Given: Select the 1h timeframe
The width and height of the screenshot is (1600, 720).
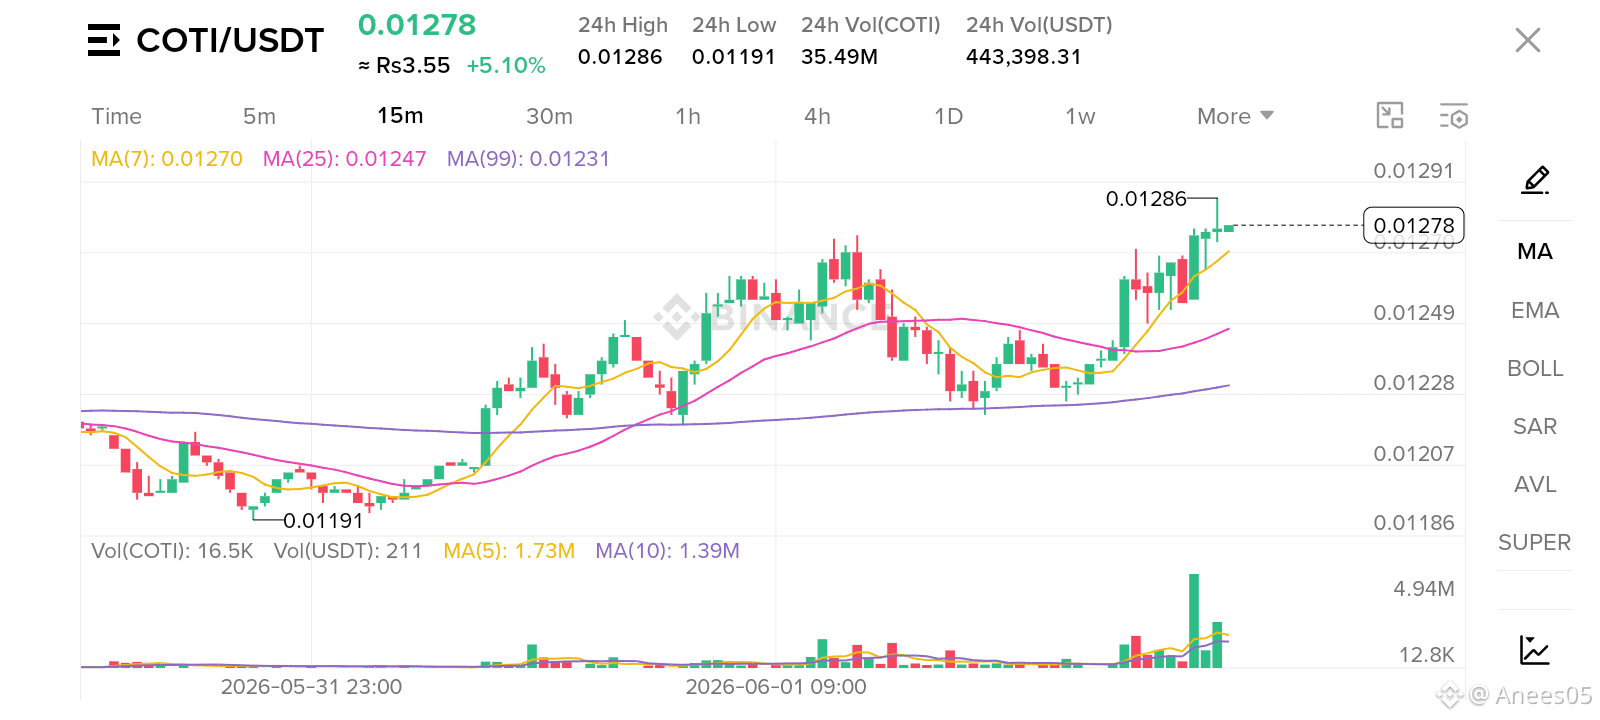Looking at the screenshot, I should pos(688,116).
